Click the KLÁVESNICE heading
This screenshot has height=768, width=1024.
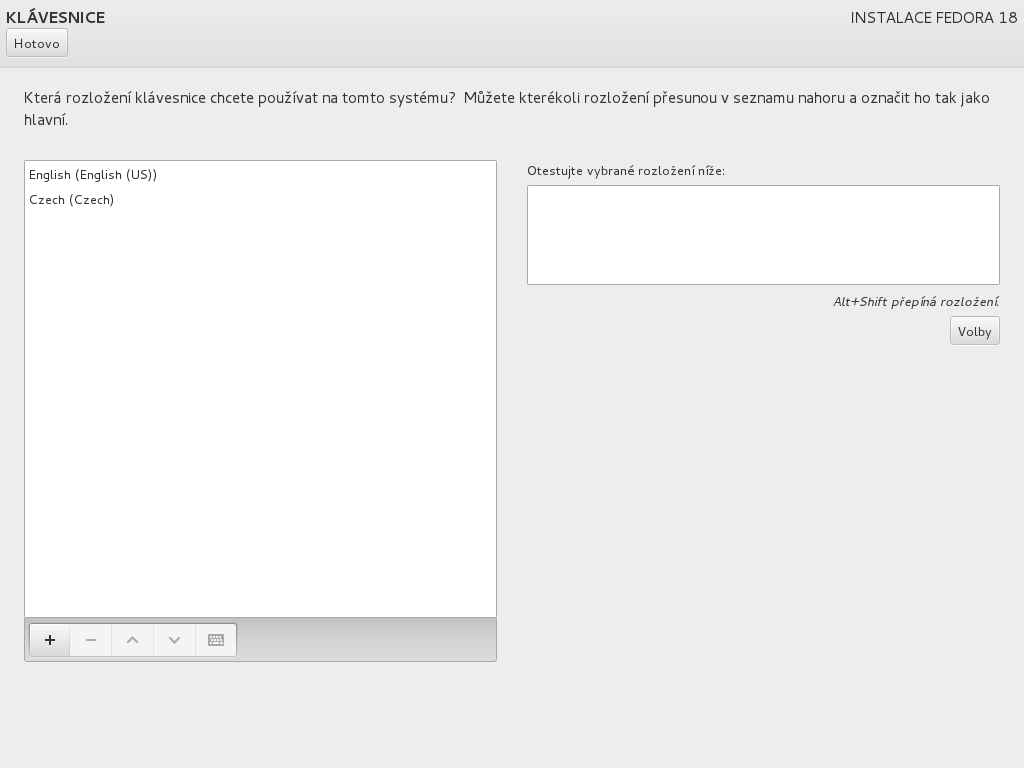click(56, 17)
